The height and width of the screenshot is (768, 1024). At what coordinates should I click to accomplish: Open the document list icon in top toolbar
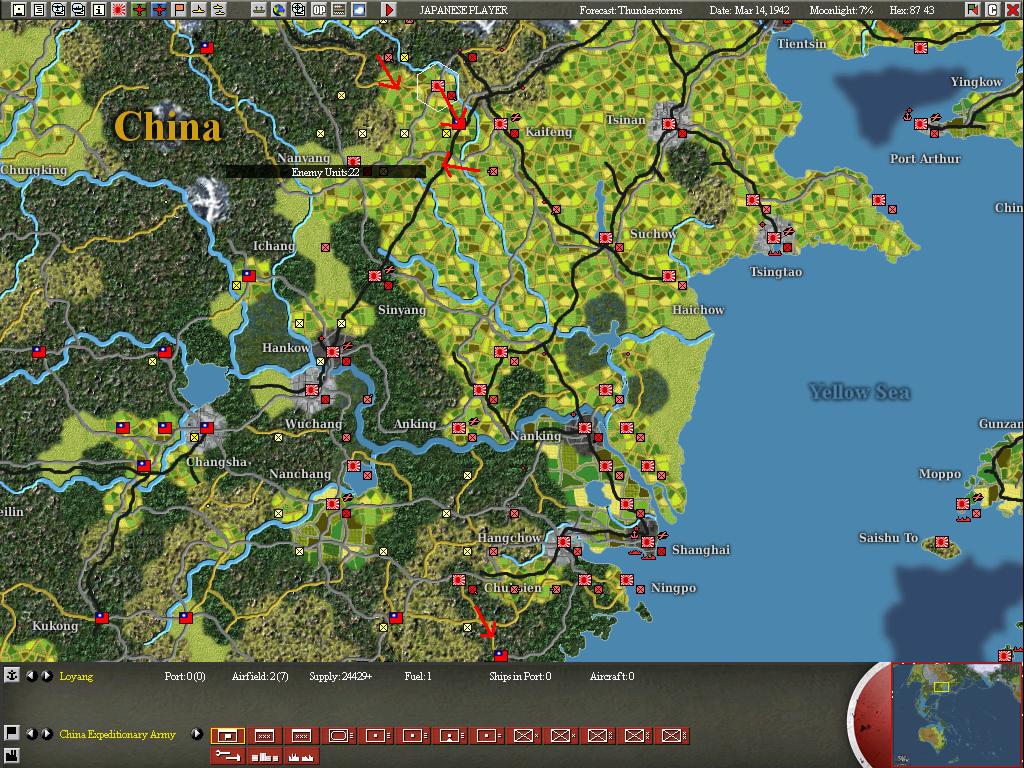[x=39, y=10]
